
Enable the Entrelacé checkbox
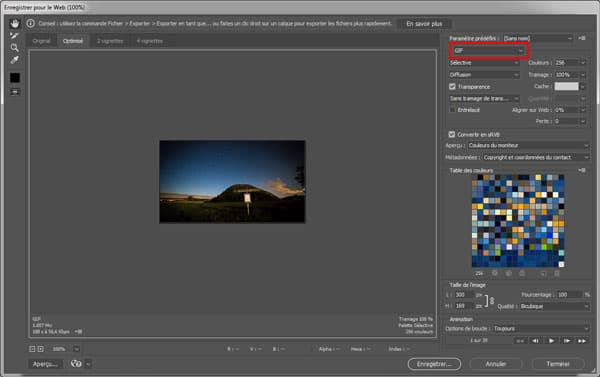click(x=452, y=110)
